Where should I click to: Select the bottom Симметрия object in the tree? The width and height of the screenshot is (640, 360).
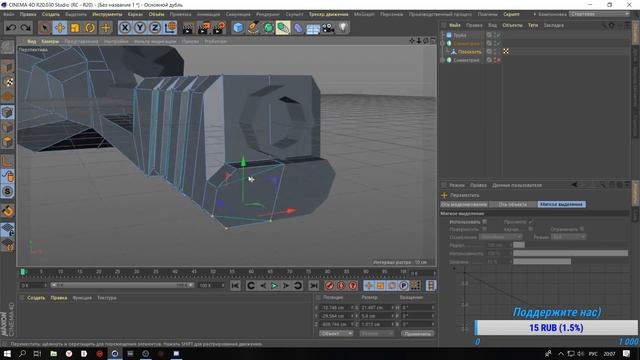point(466,60)
